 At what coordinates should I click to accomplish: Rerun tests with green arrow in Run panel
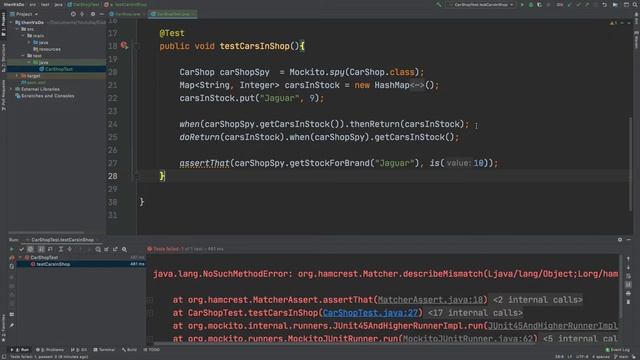[x=11, y=249]
